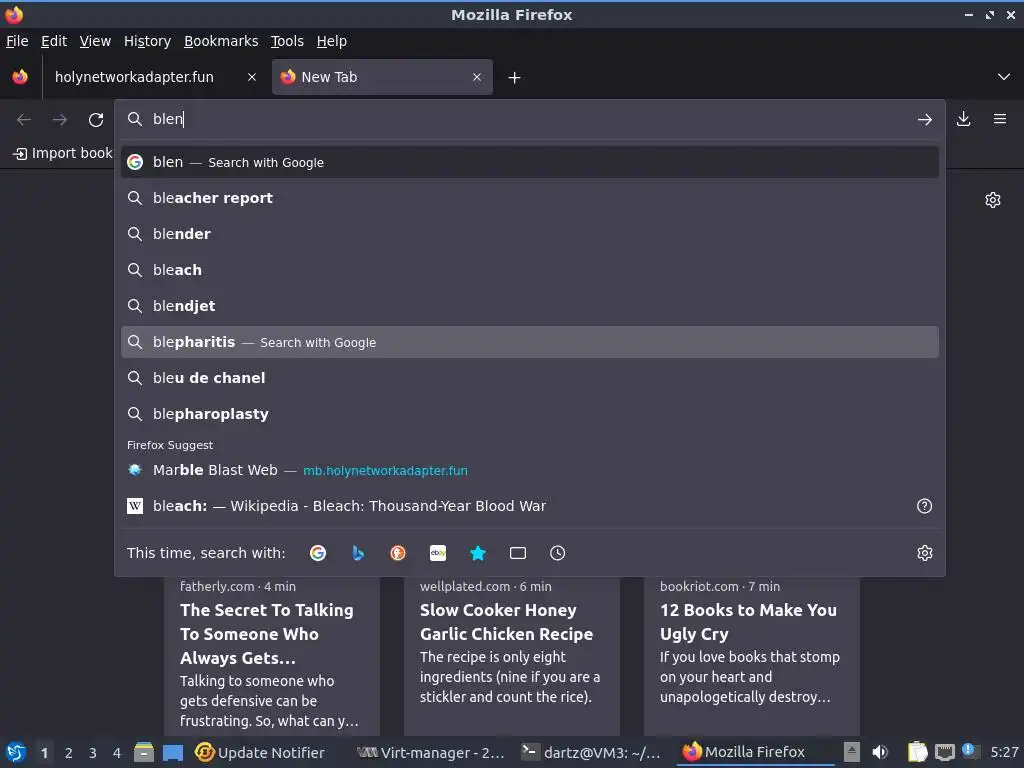1024x768 pixels.
Task: Switch to dartz@VM3 terminal window
Action: [x=591, y=752]
